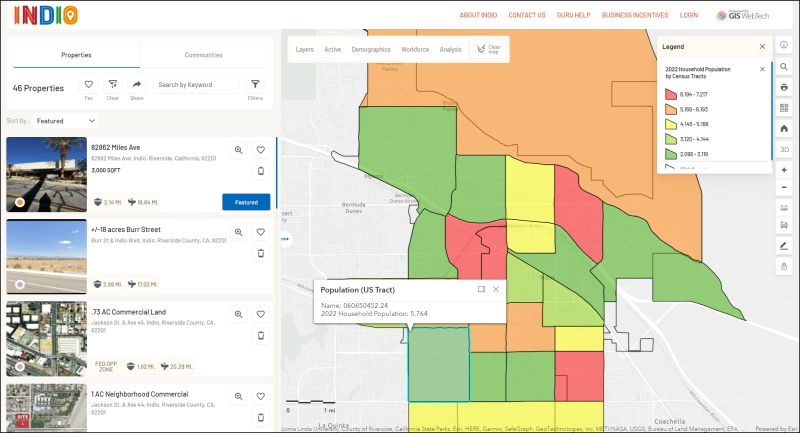
Task: Clear the applied property filters
Action: point(113,85)
